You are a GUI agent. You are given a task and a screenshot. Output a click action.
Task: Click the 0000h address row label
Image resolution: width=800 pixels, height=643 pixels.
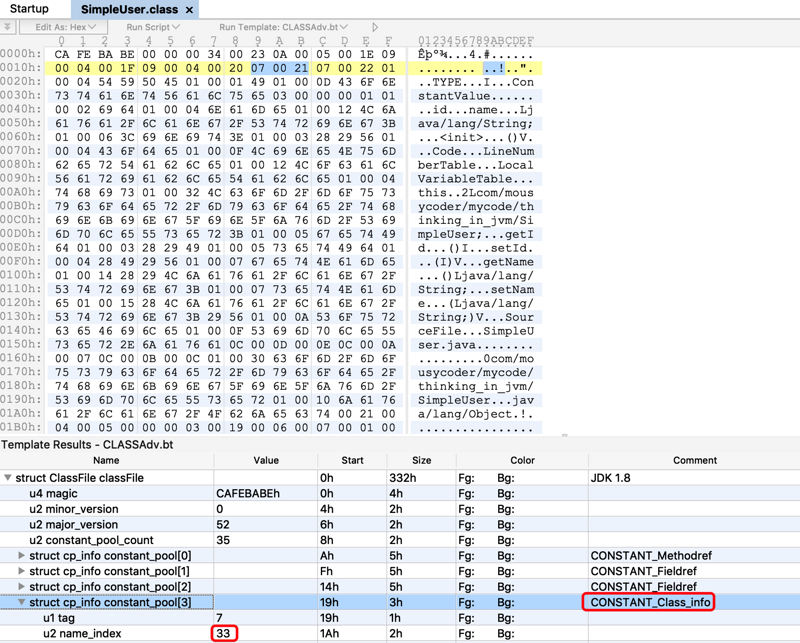20,54
